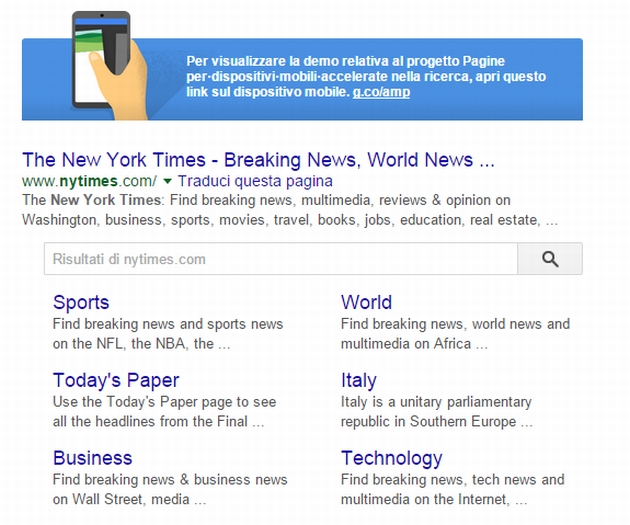Click the phone-in-hand banner illustration
The height and width of the screenshot is (525, 630).
[x=109, y=65]
